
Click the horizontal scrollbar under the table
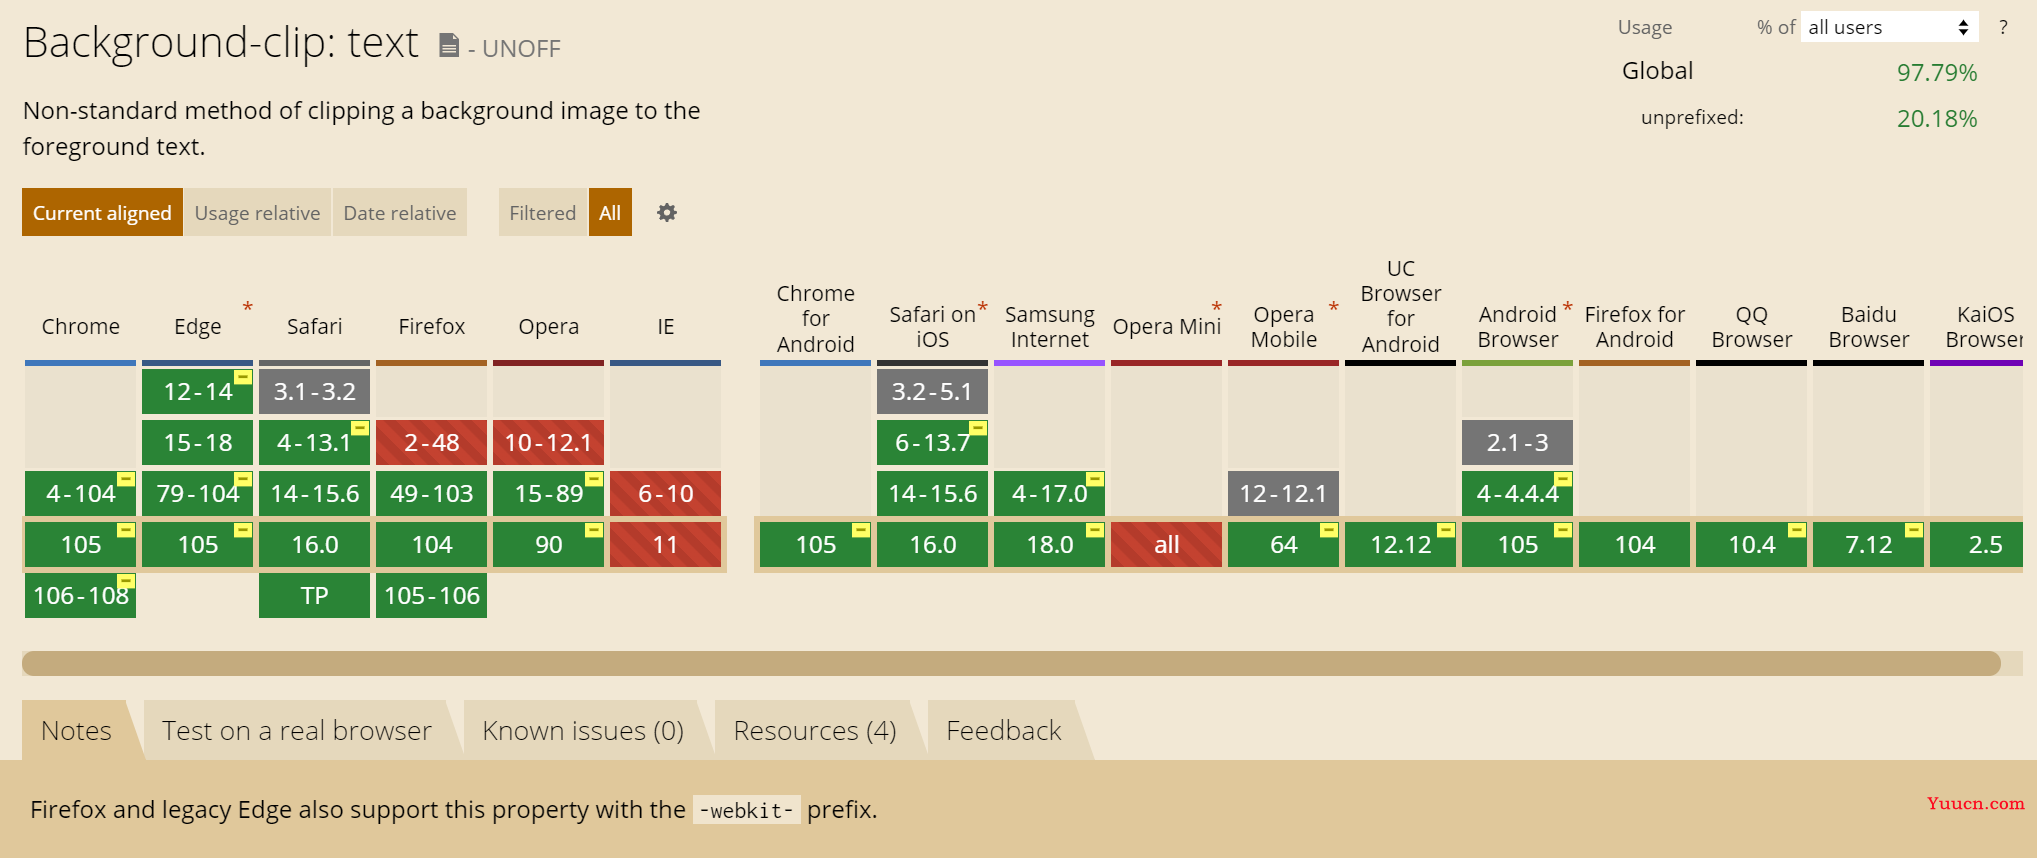(x=1011, y=663)
